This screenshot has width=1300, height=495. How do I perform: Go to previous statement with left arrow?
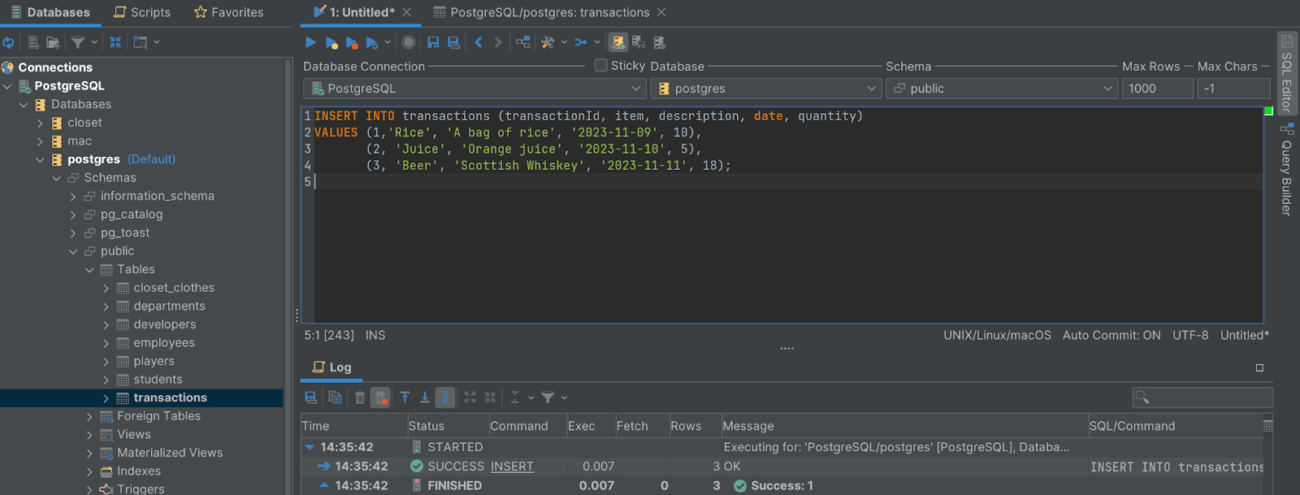click(x=478, y=42)
